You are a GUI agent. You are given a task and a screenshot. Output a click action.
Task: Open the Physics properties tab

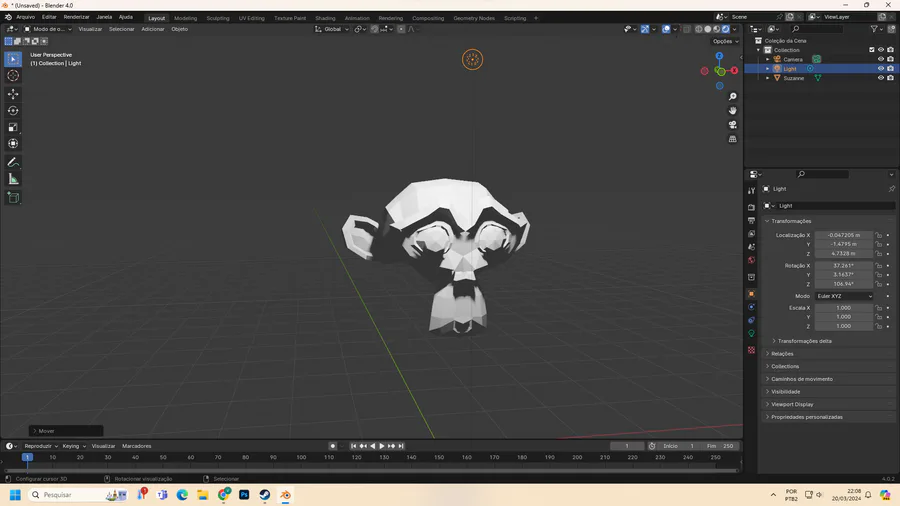[751, 307]
